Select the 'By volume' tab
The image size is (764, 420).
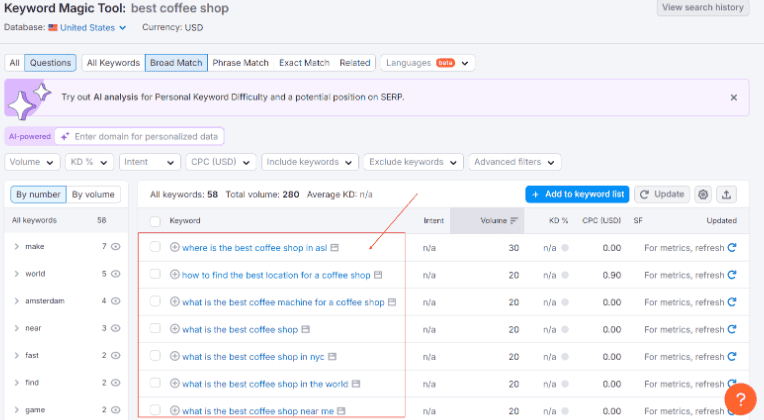tap(93, 194)
